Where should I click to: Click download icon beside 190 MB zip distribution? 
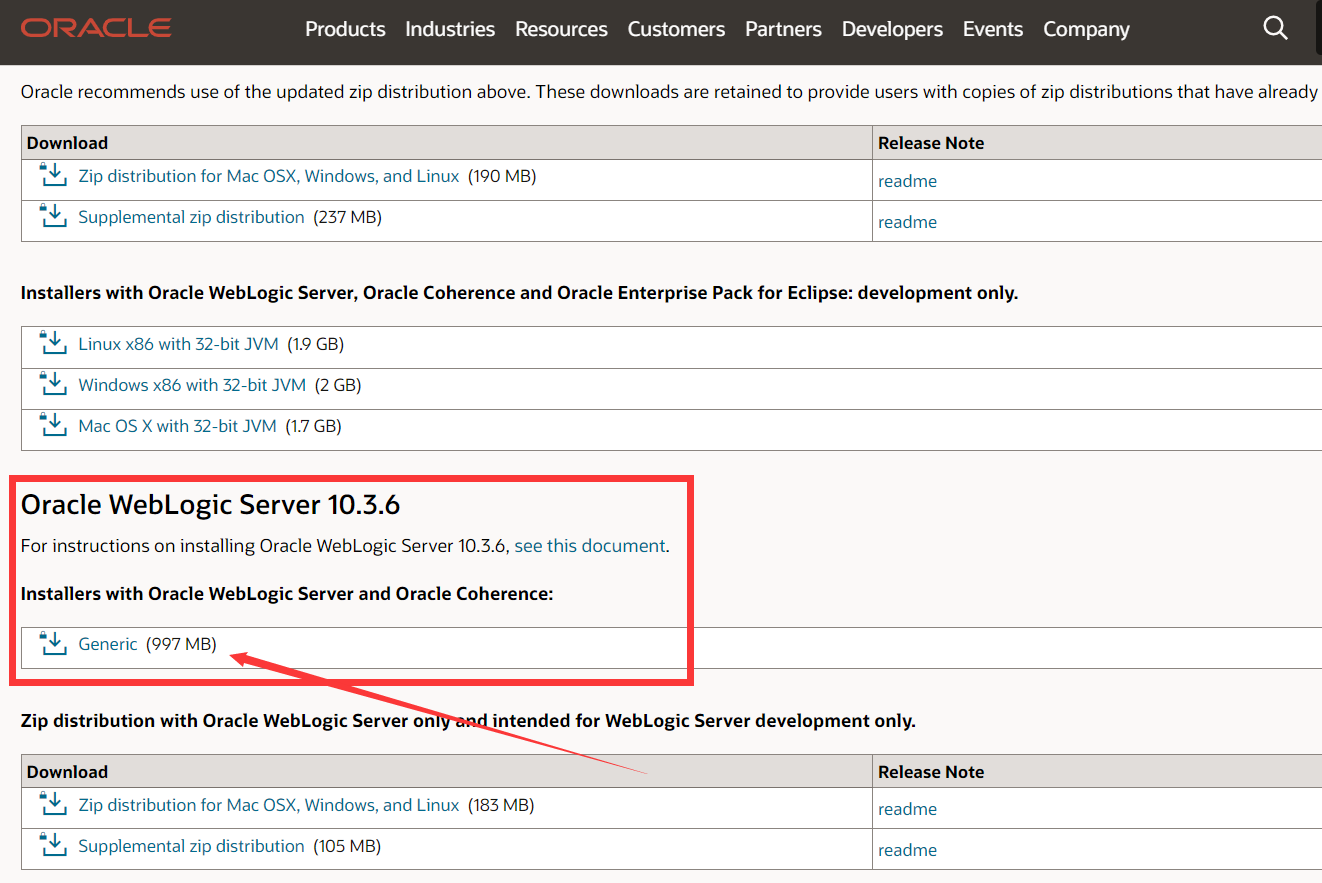pos(53,175)
